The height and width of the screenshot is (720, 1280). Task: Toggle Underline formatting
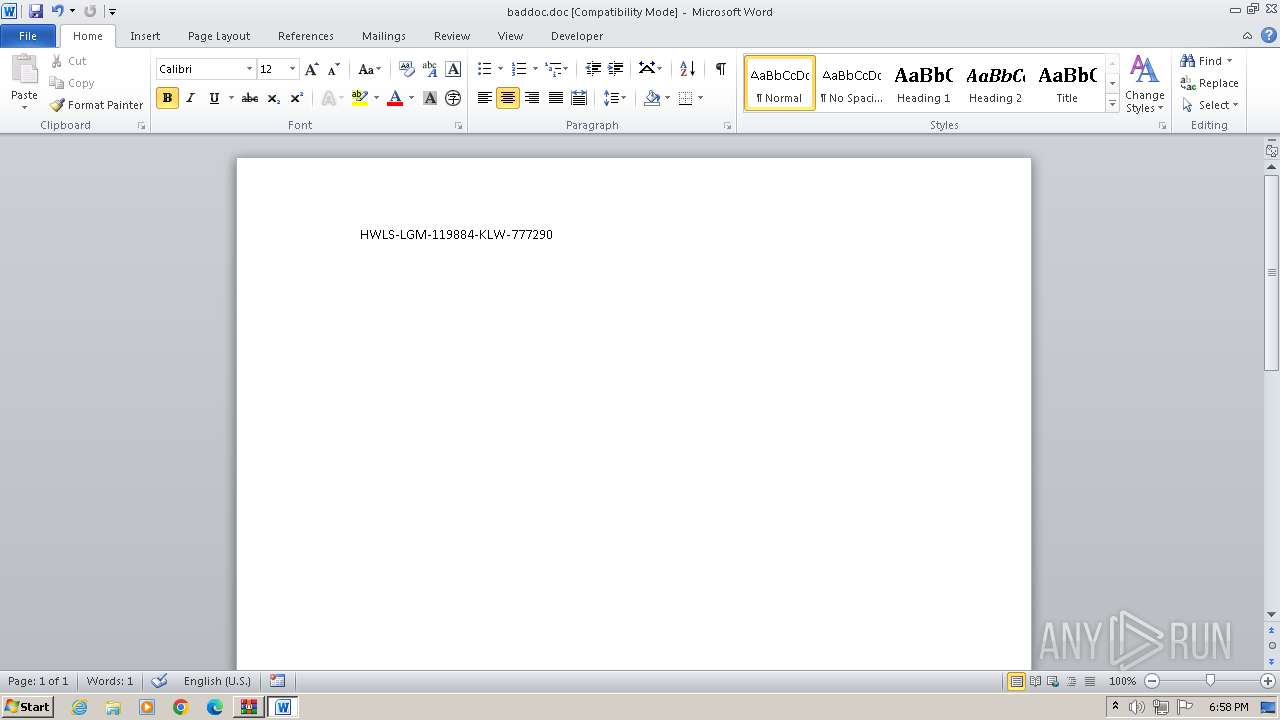point(213,98)
